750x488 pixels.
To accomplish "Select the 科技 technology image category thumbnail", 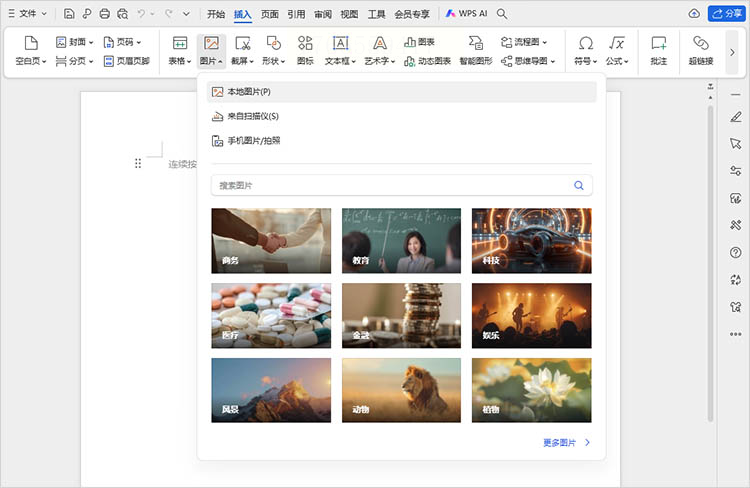I will [x=531, y=240].
